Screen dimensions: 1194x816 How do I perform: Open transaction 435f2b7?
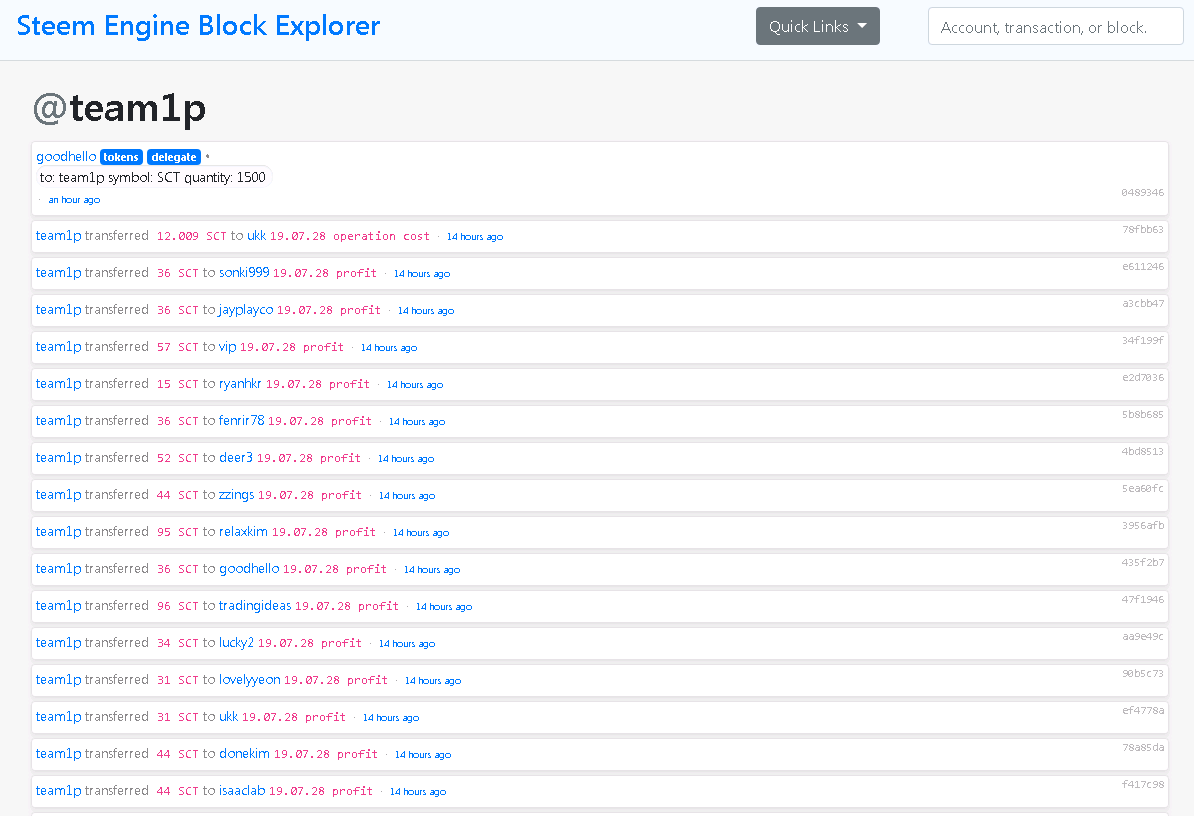point(1142,563)
